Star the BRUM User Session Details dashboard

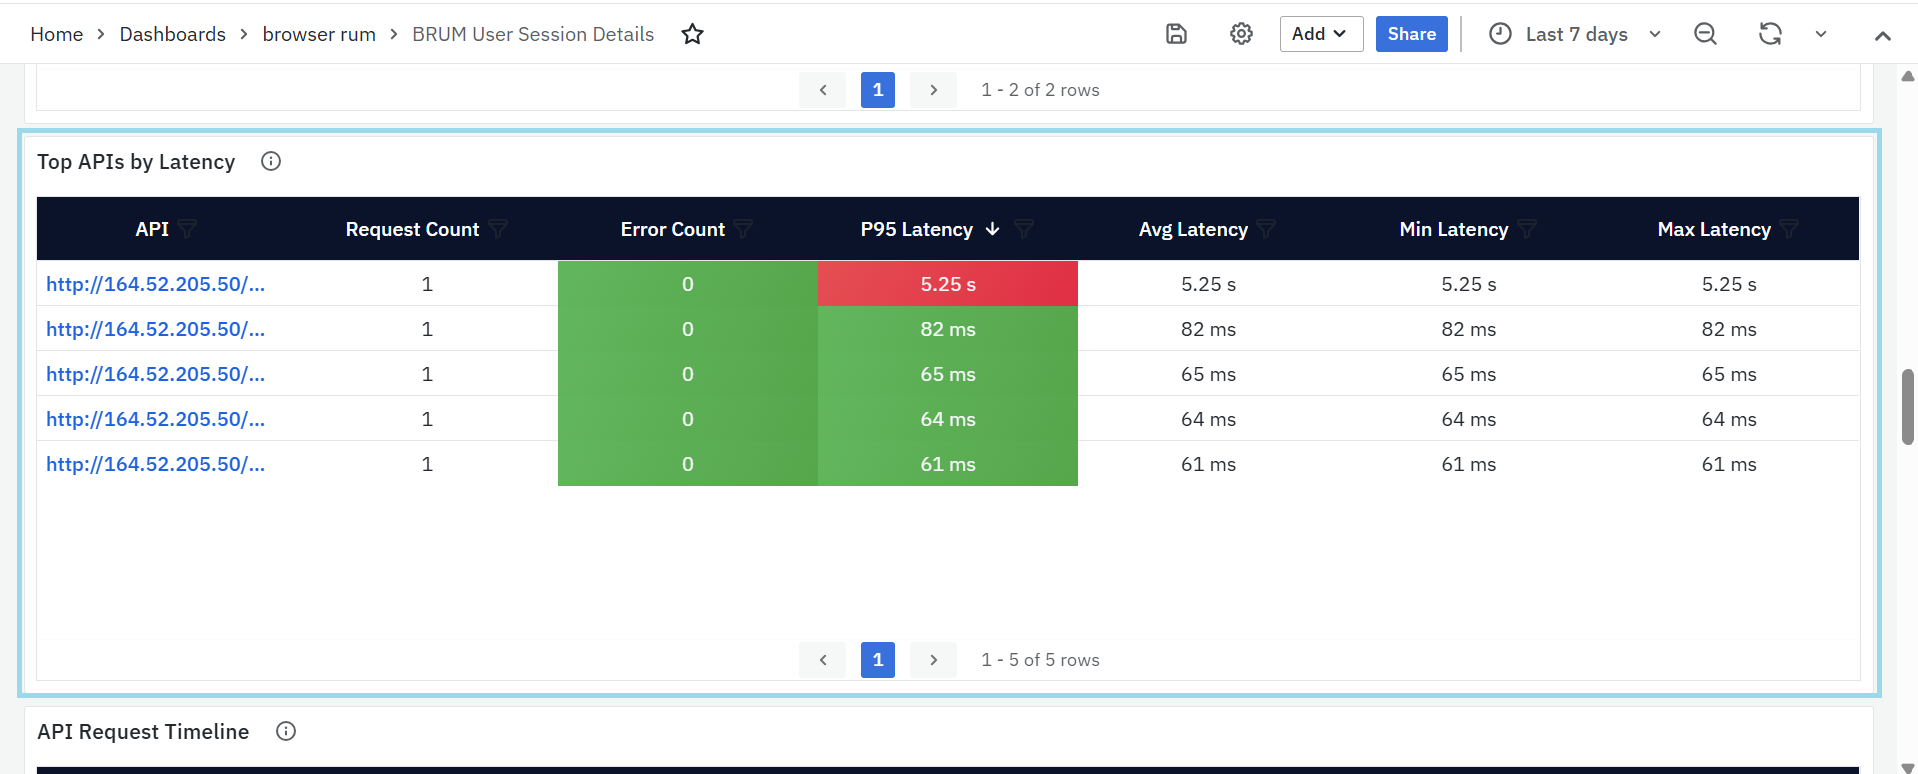click(692, 35)
